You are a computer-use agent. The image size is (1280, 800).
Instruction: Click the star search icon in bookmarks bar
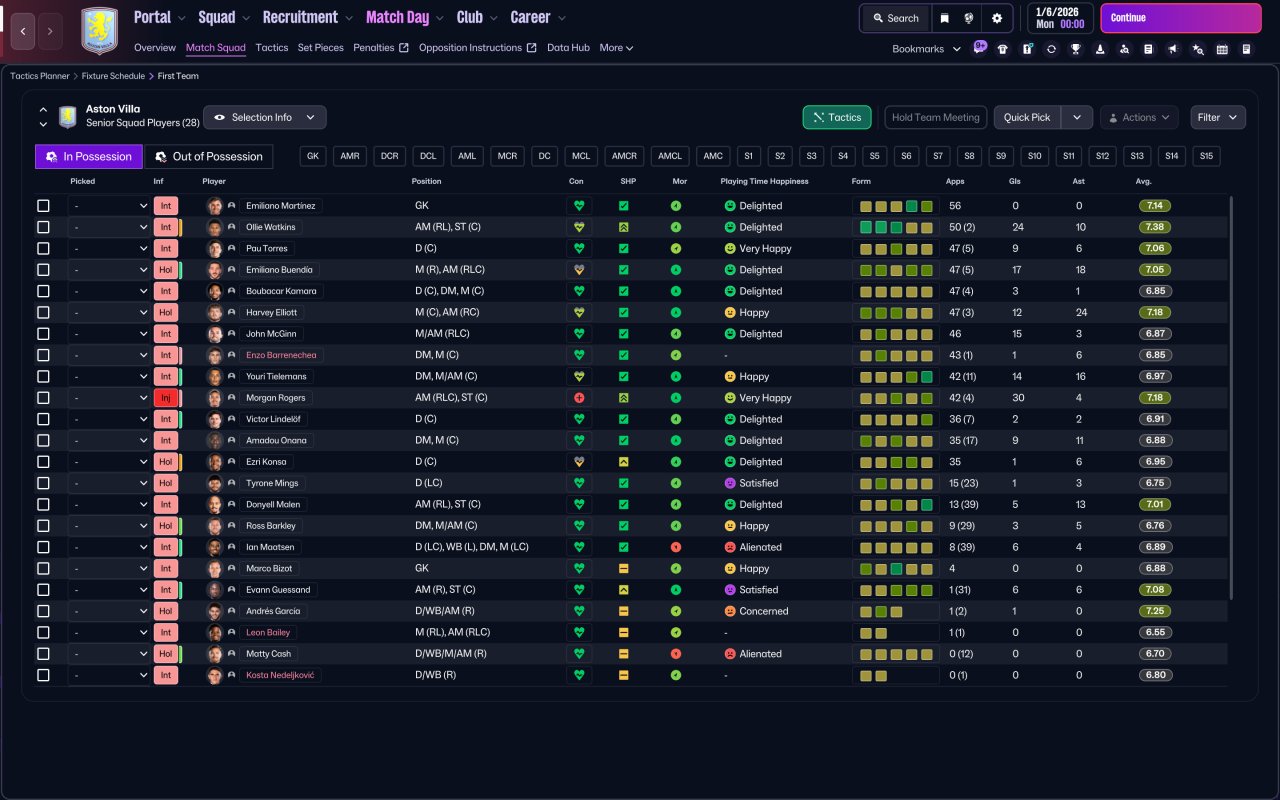pyautogui.click(x=1198, y=49)
